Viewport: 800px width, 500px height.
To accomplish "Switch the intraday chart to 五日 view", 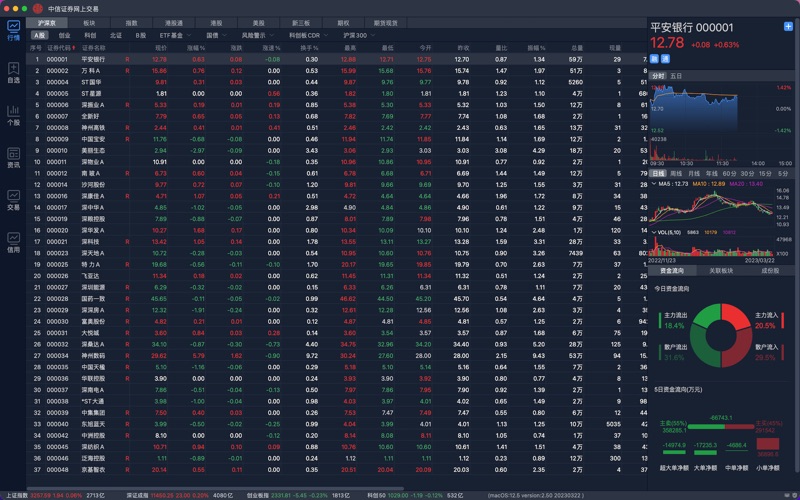I will [x=677, y=76].
